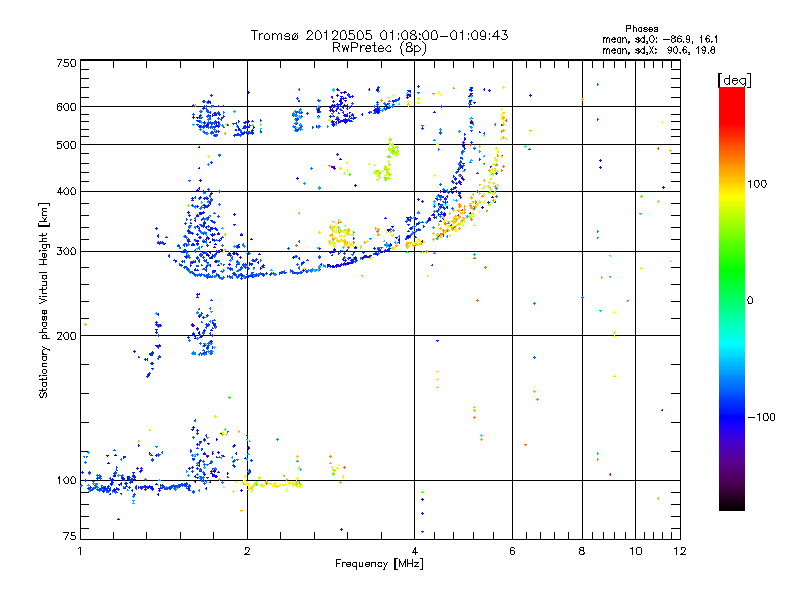This screenshot has width=800, height=600.
Task: Click the x-axis tick label "10"
Action: click(636, 551)
